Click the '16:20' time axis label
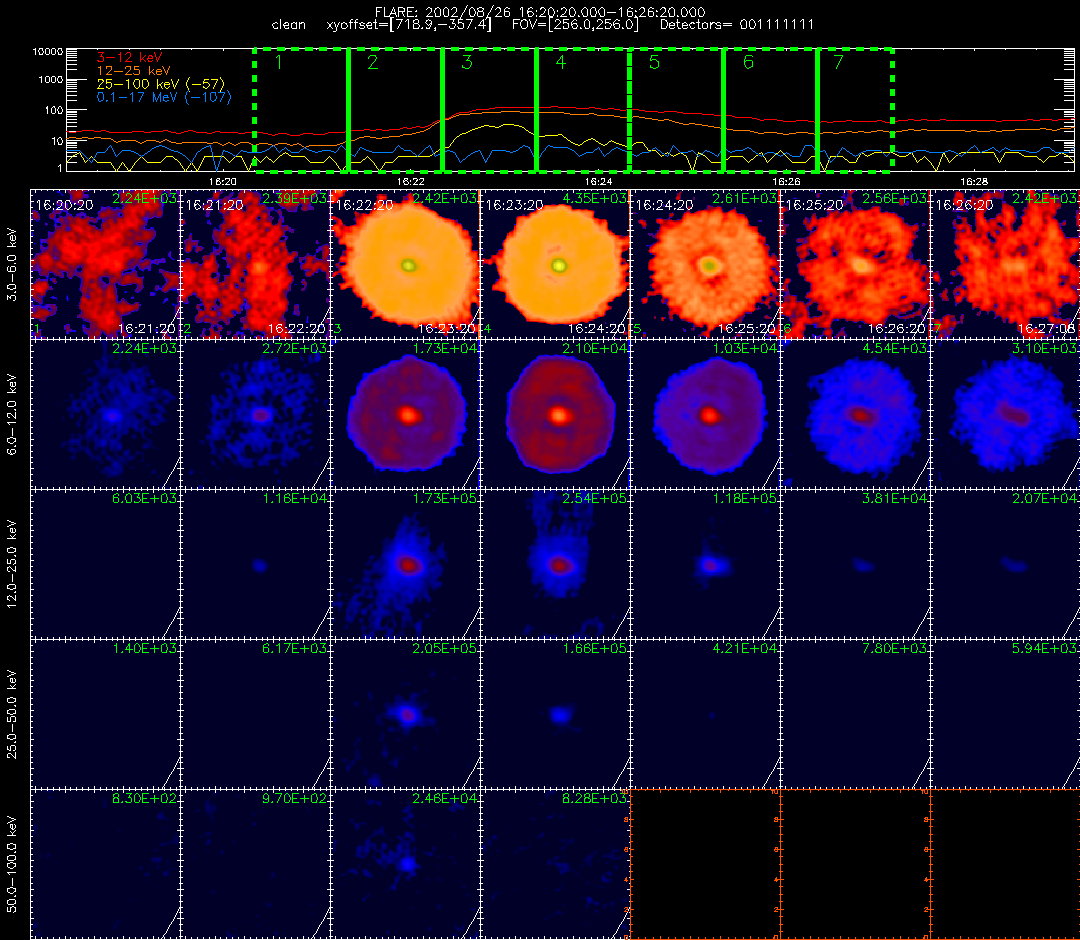 [x=222, y=181]
